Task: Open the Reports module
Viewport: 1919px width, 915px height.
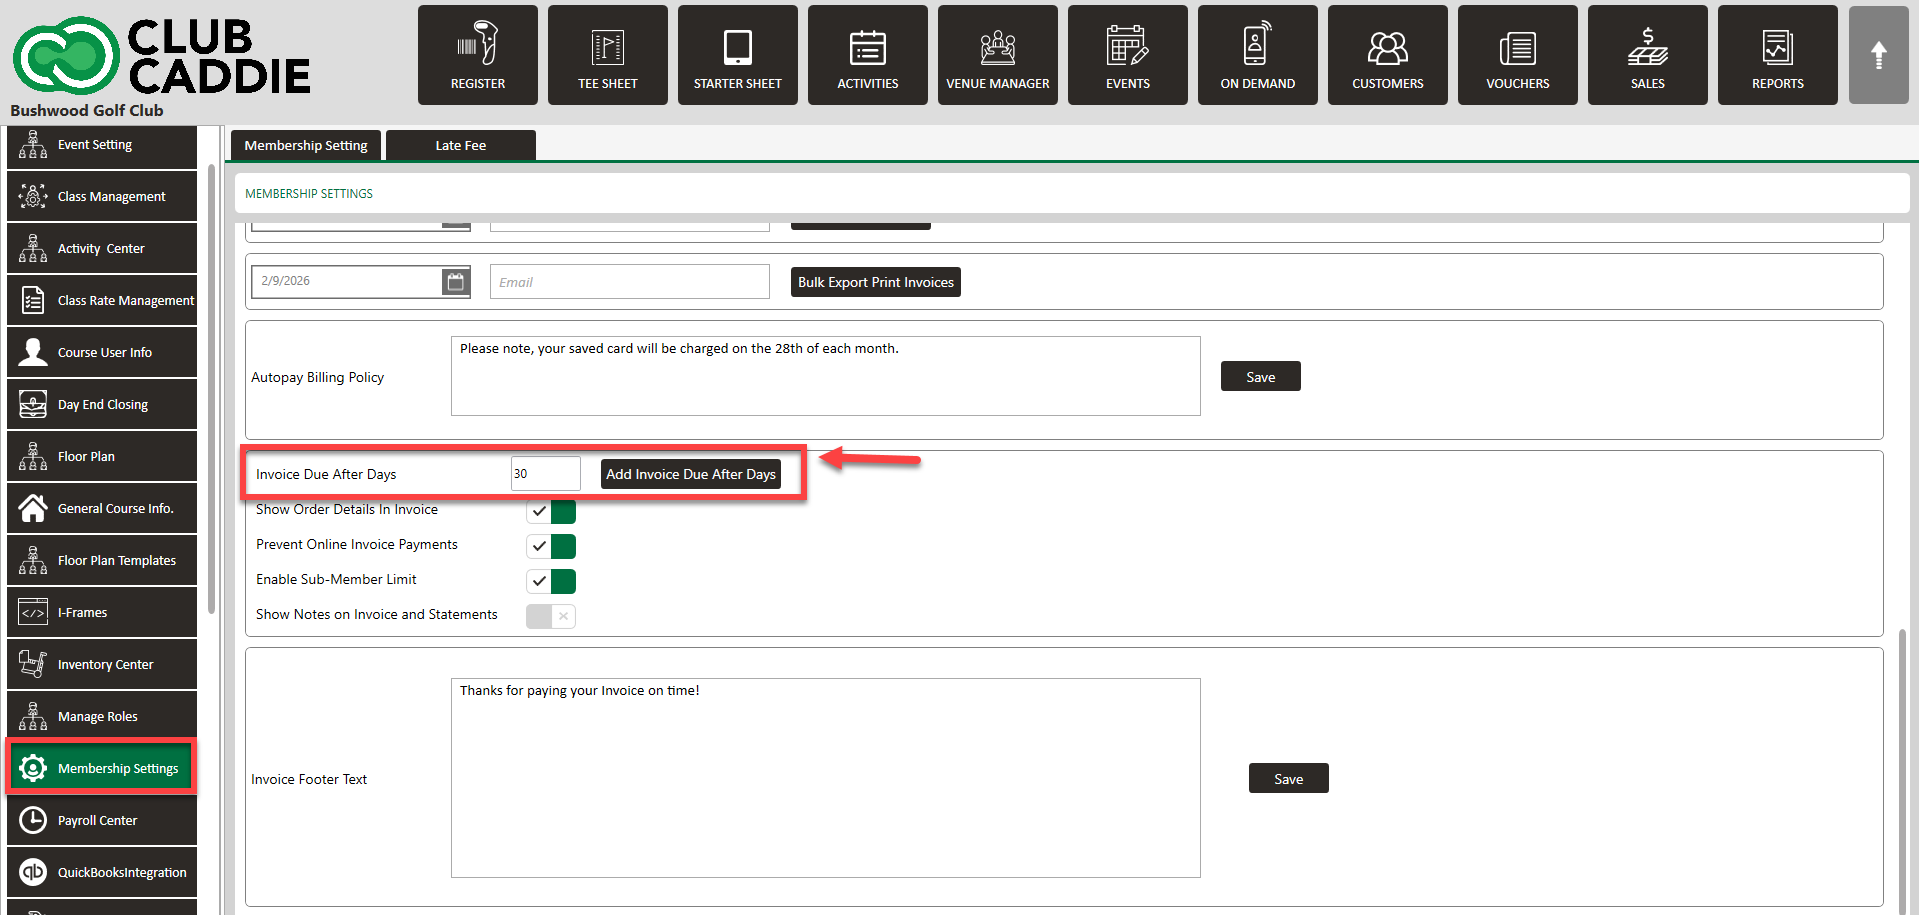Action: click(x=1777, y=55)
